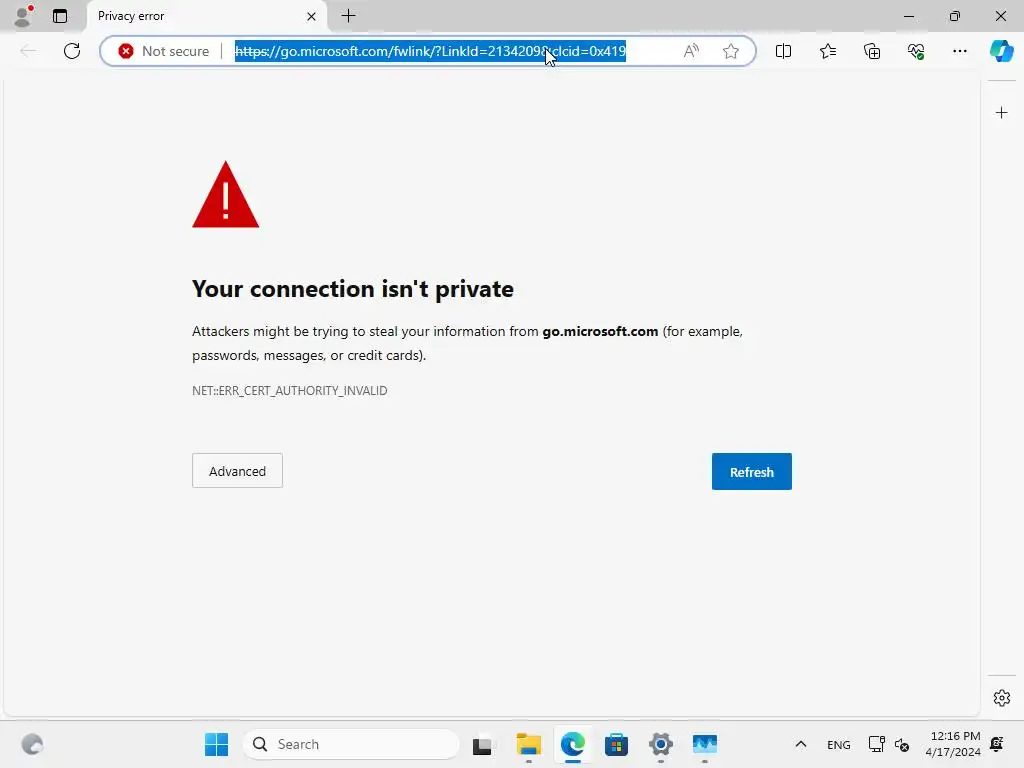Close the Privacy error tab
The height and width of the screenshot is (768, 1024).
tap(312, 16)
